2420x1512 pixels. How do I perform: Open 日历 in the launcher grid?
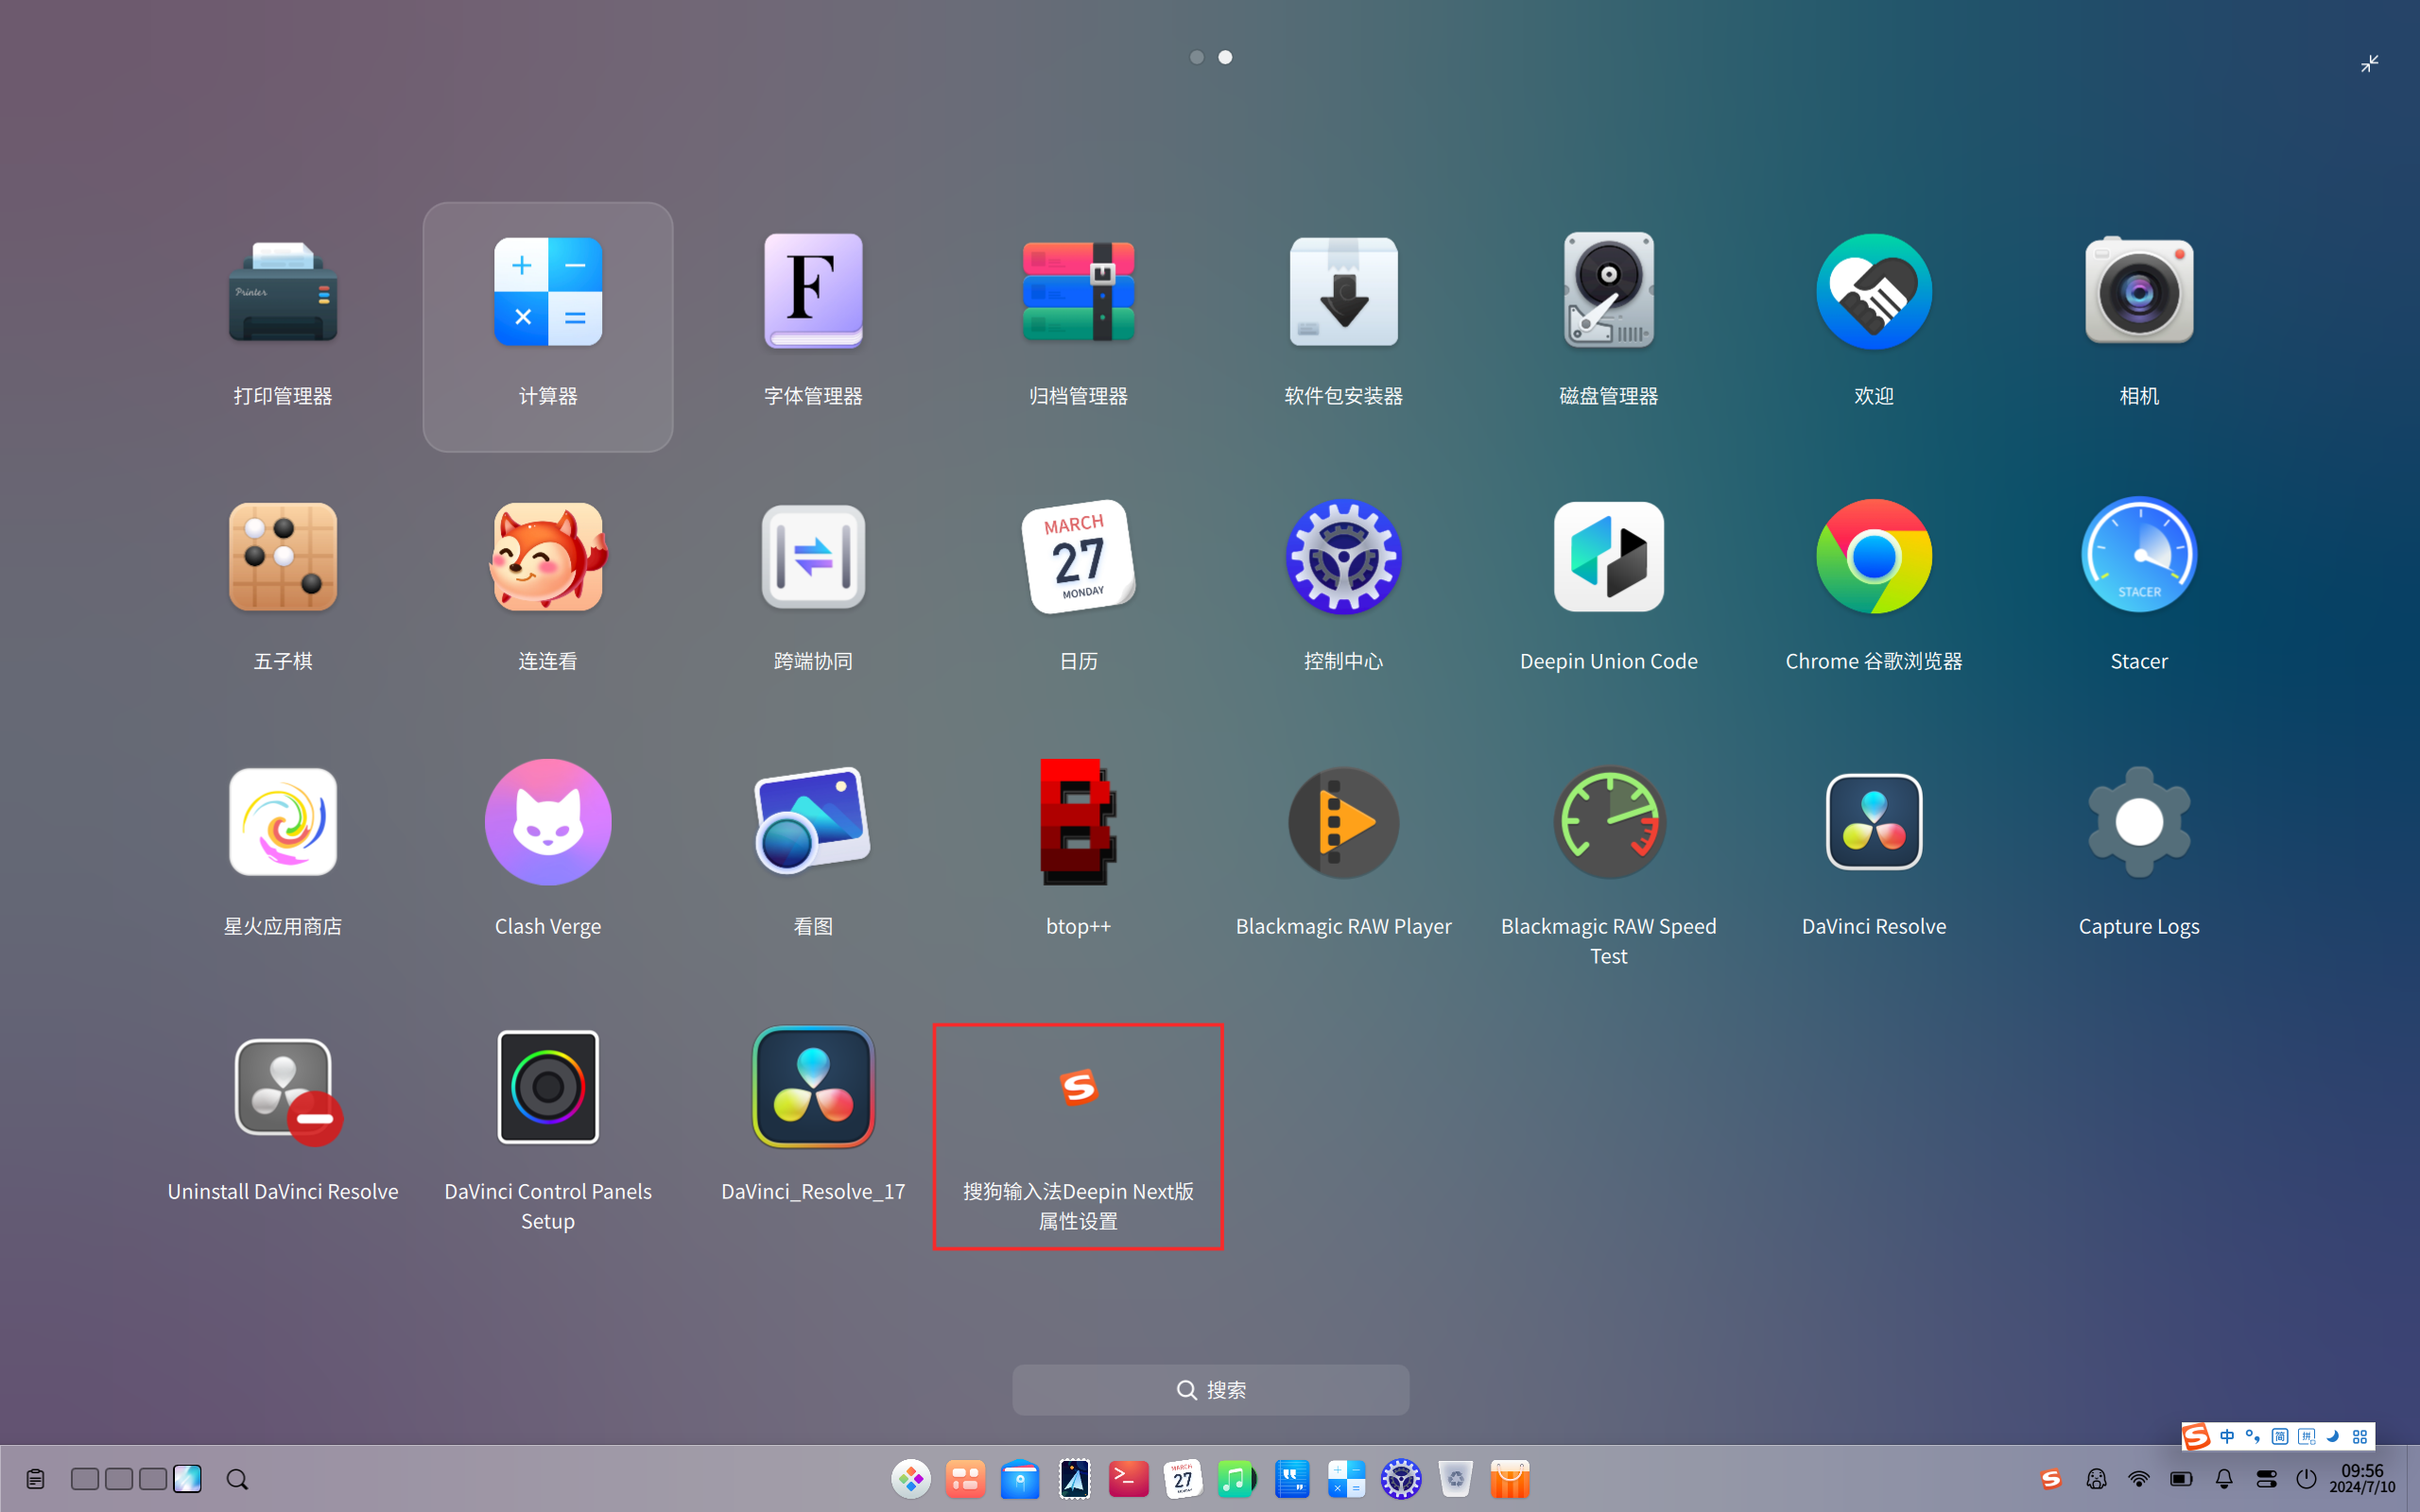[x=1078, y=587]
